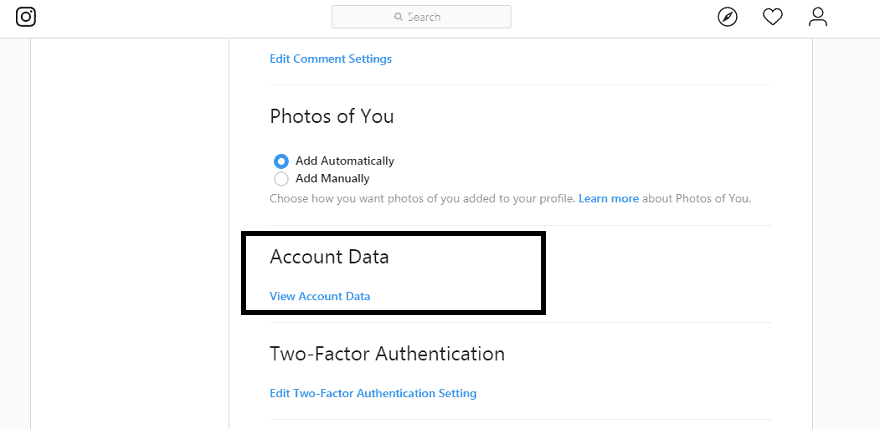The width and height of the screenshot is (880, 429).
Task: Follow the Learn more link
Action: coord(608,199)
